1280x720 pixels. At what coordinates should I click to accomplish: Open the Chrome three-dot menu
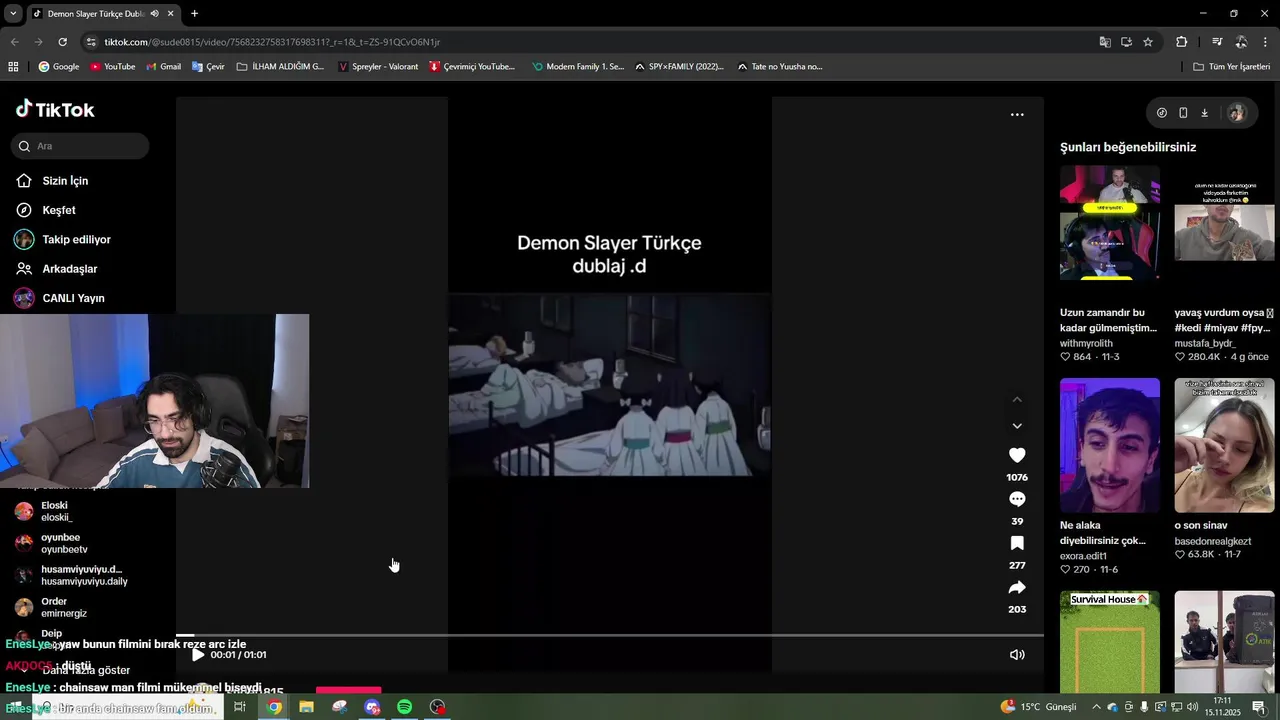click(x=1265, y=42)
